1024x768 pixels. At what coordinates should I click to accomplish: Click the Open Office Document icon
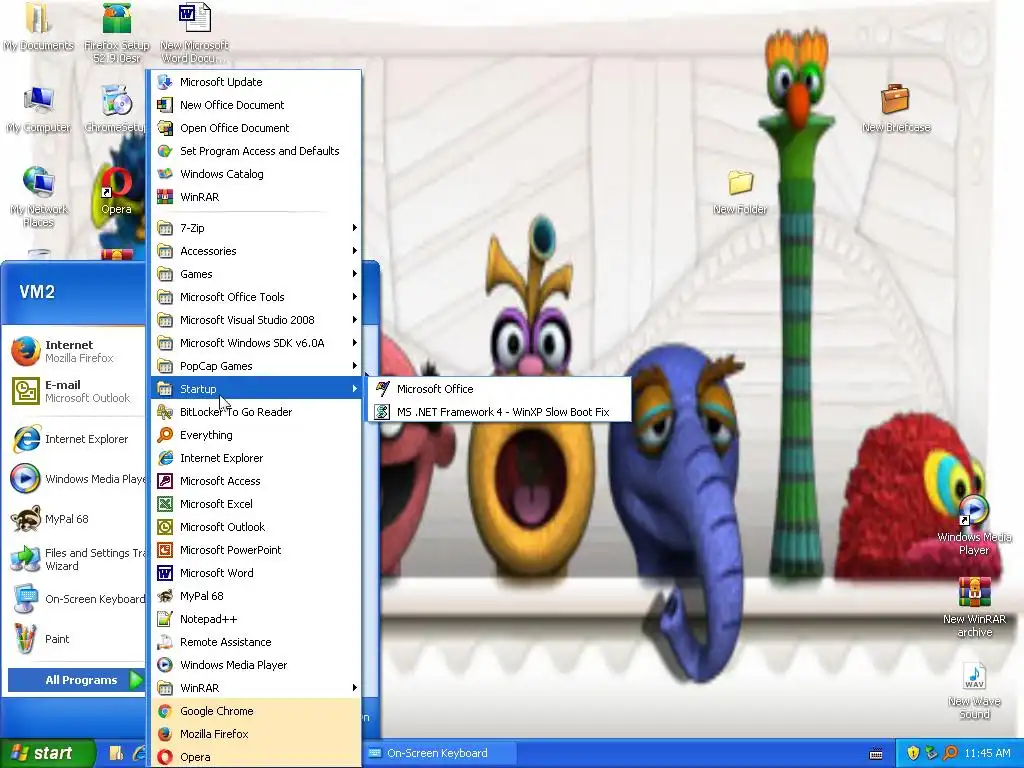pos(166,128)
